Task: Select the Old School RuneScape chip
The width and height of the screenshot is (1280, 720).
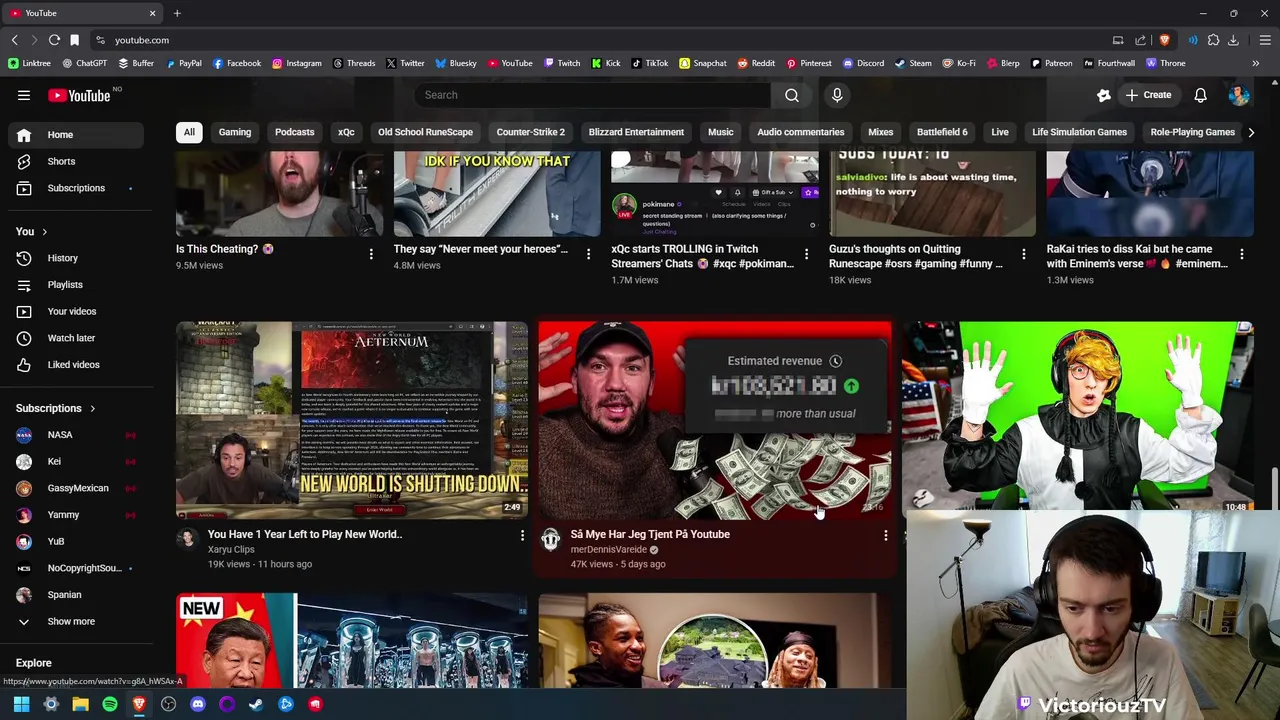Action: (x=425, y=132)
